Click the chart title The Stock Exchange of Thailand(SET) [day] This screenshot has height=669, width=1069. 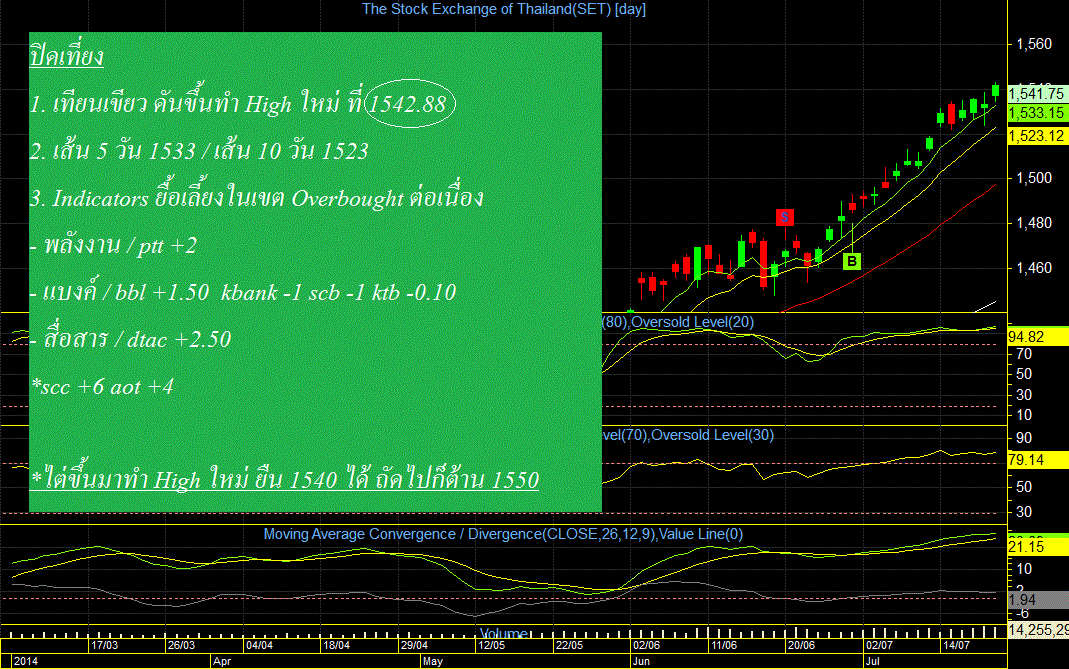click(504, 9)
